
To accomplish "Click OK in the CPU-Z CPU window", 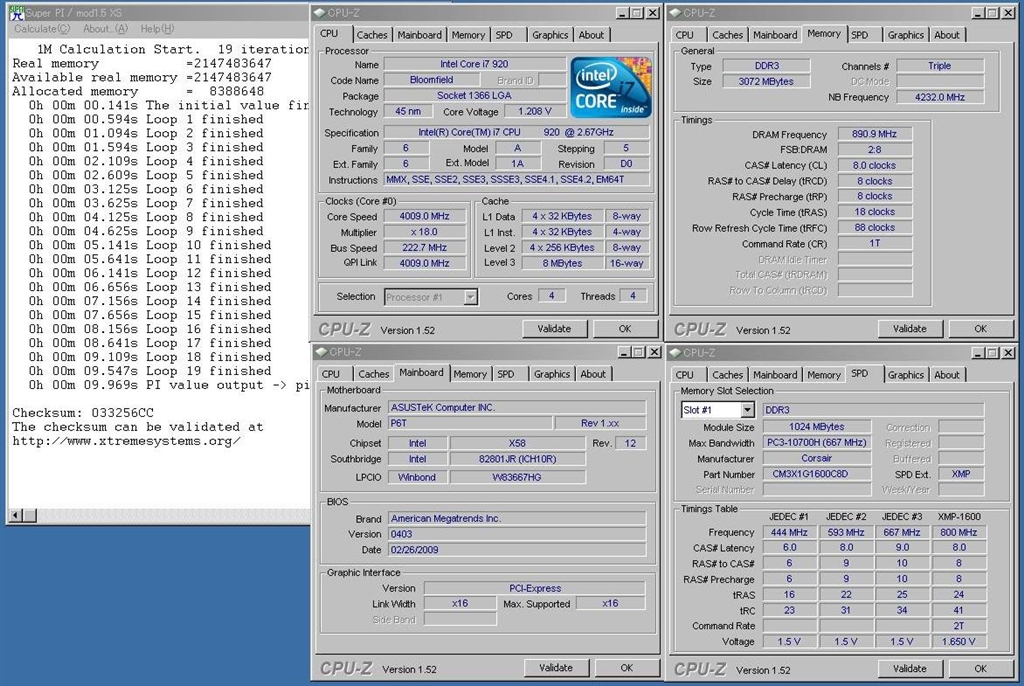I will (625, 329).
